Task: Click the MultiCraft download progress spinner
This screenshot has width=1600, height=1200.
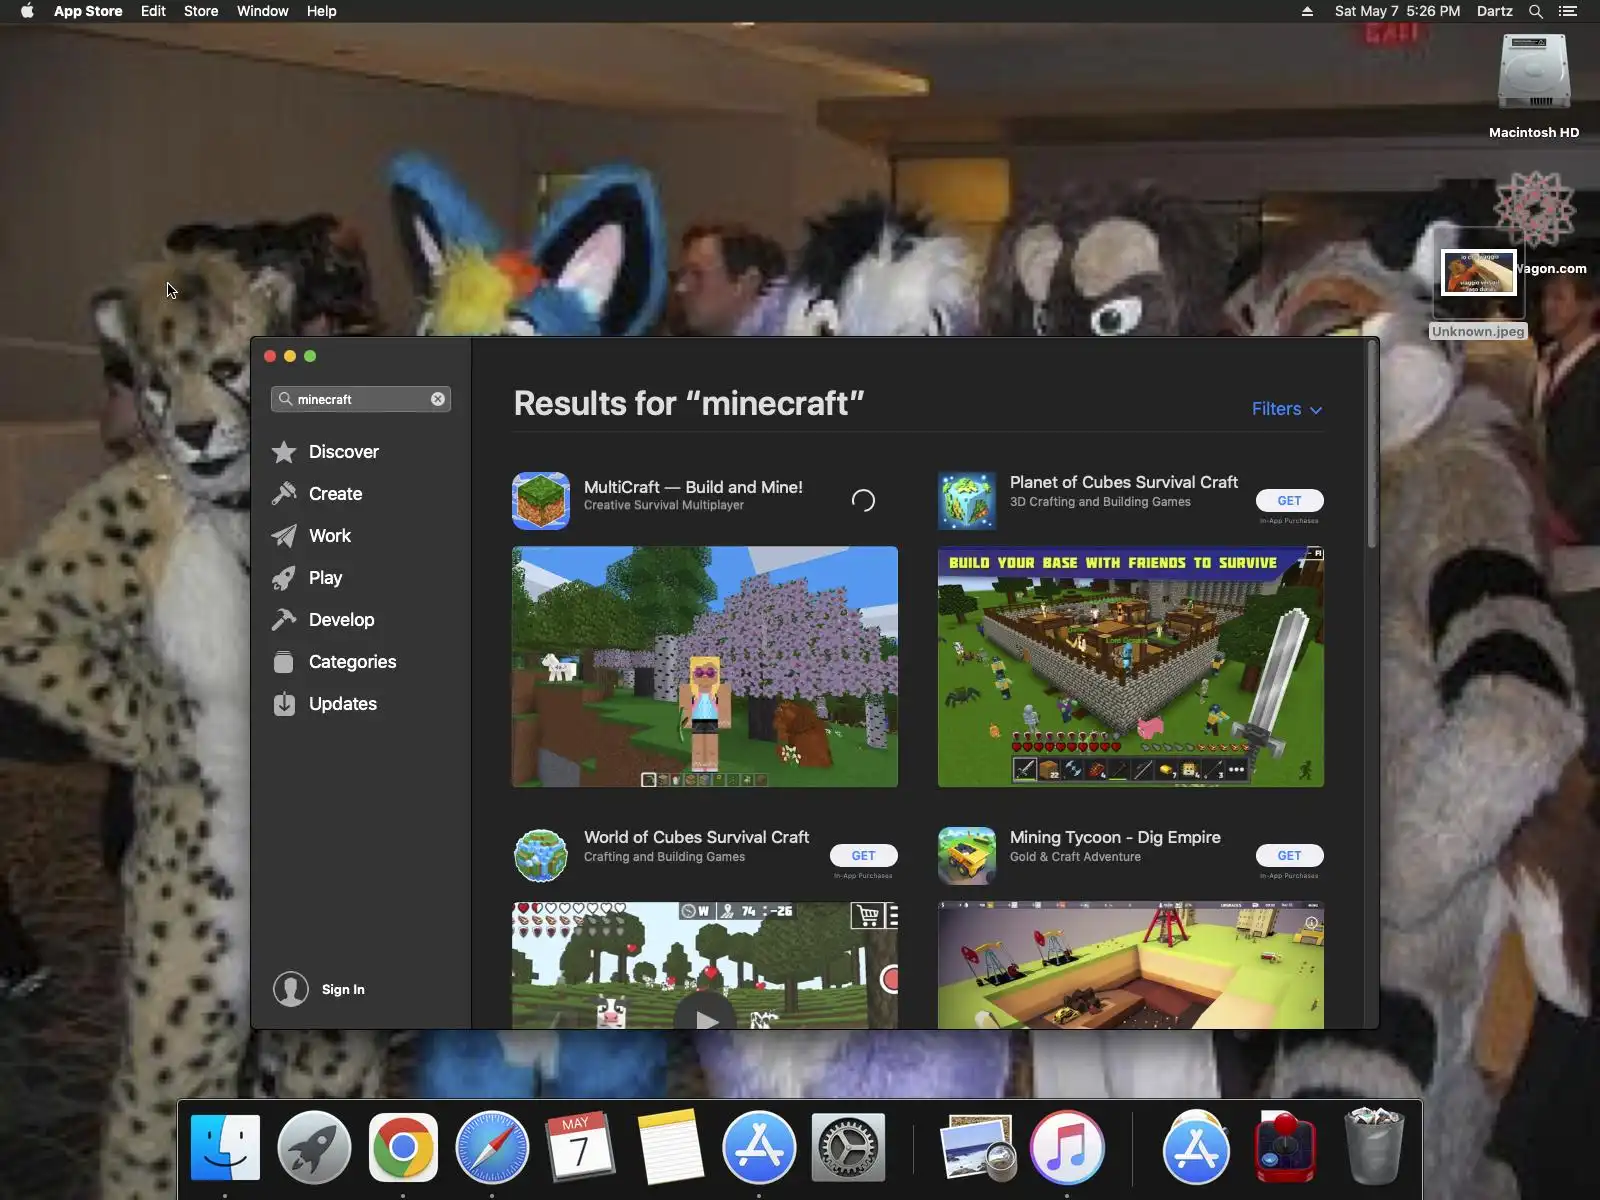Action: pyautogui.click(x=863, y=500)
